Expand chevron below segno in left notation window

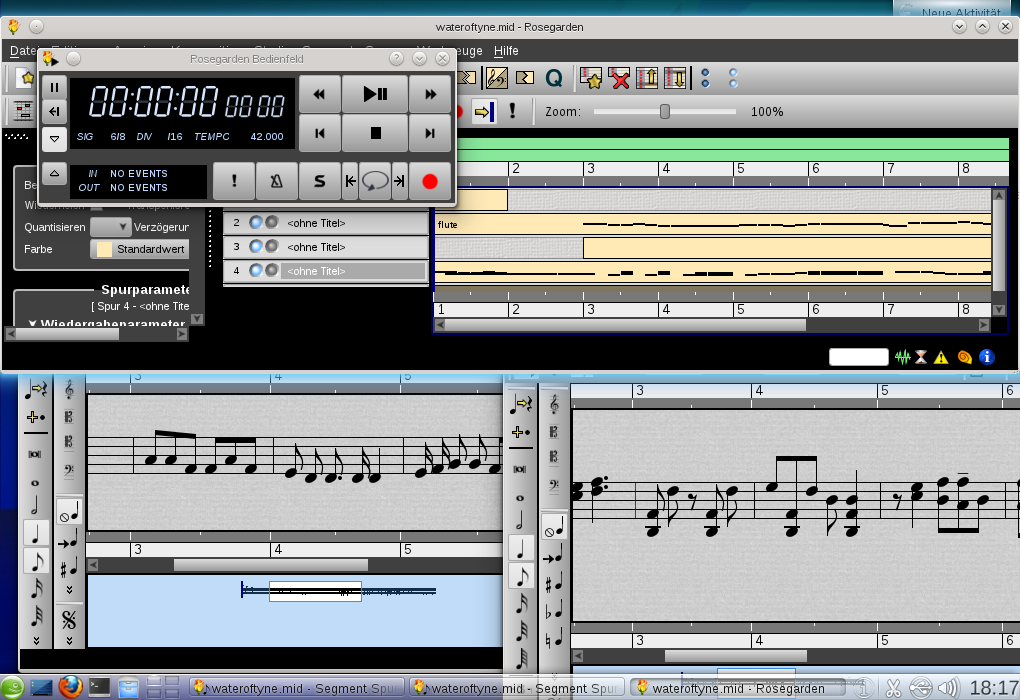point(69,641)
